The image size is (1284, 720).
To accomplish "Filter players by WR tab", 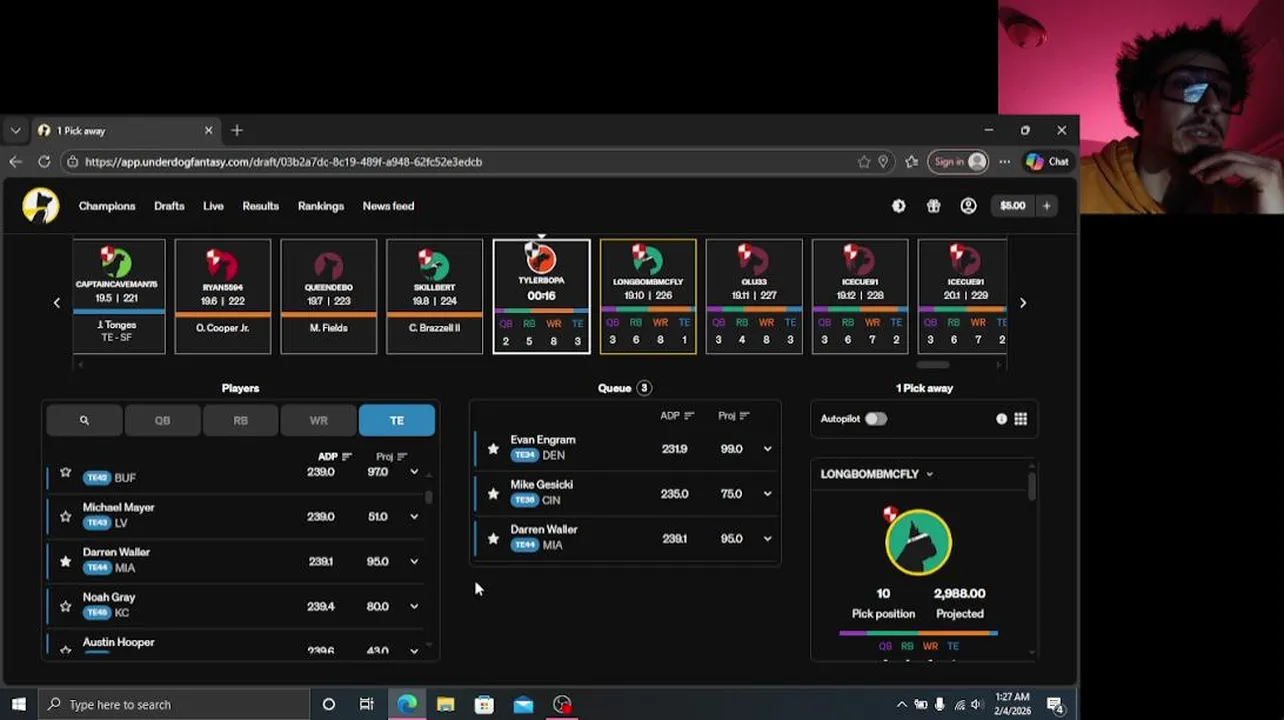I will [x=318, y=421].
